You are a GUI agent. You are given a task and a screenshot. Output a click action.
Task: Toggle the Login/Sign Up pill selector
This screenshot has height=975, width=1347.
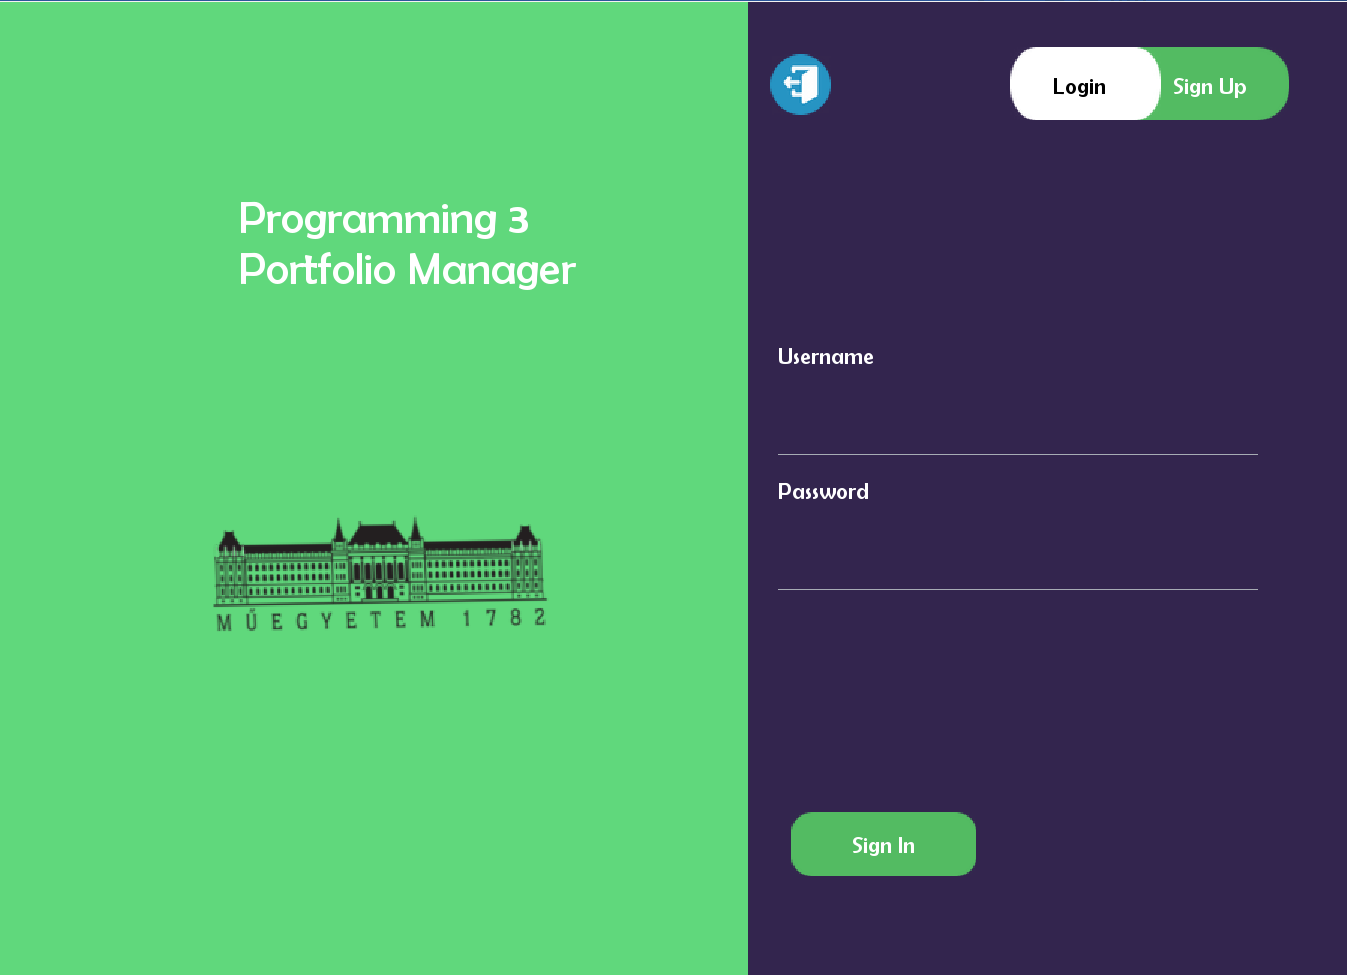(1148, 85)
